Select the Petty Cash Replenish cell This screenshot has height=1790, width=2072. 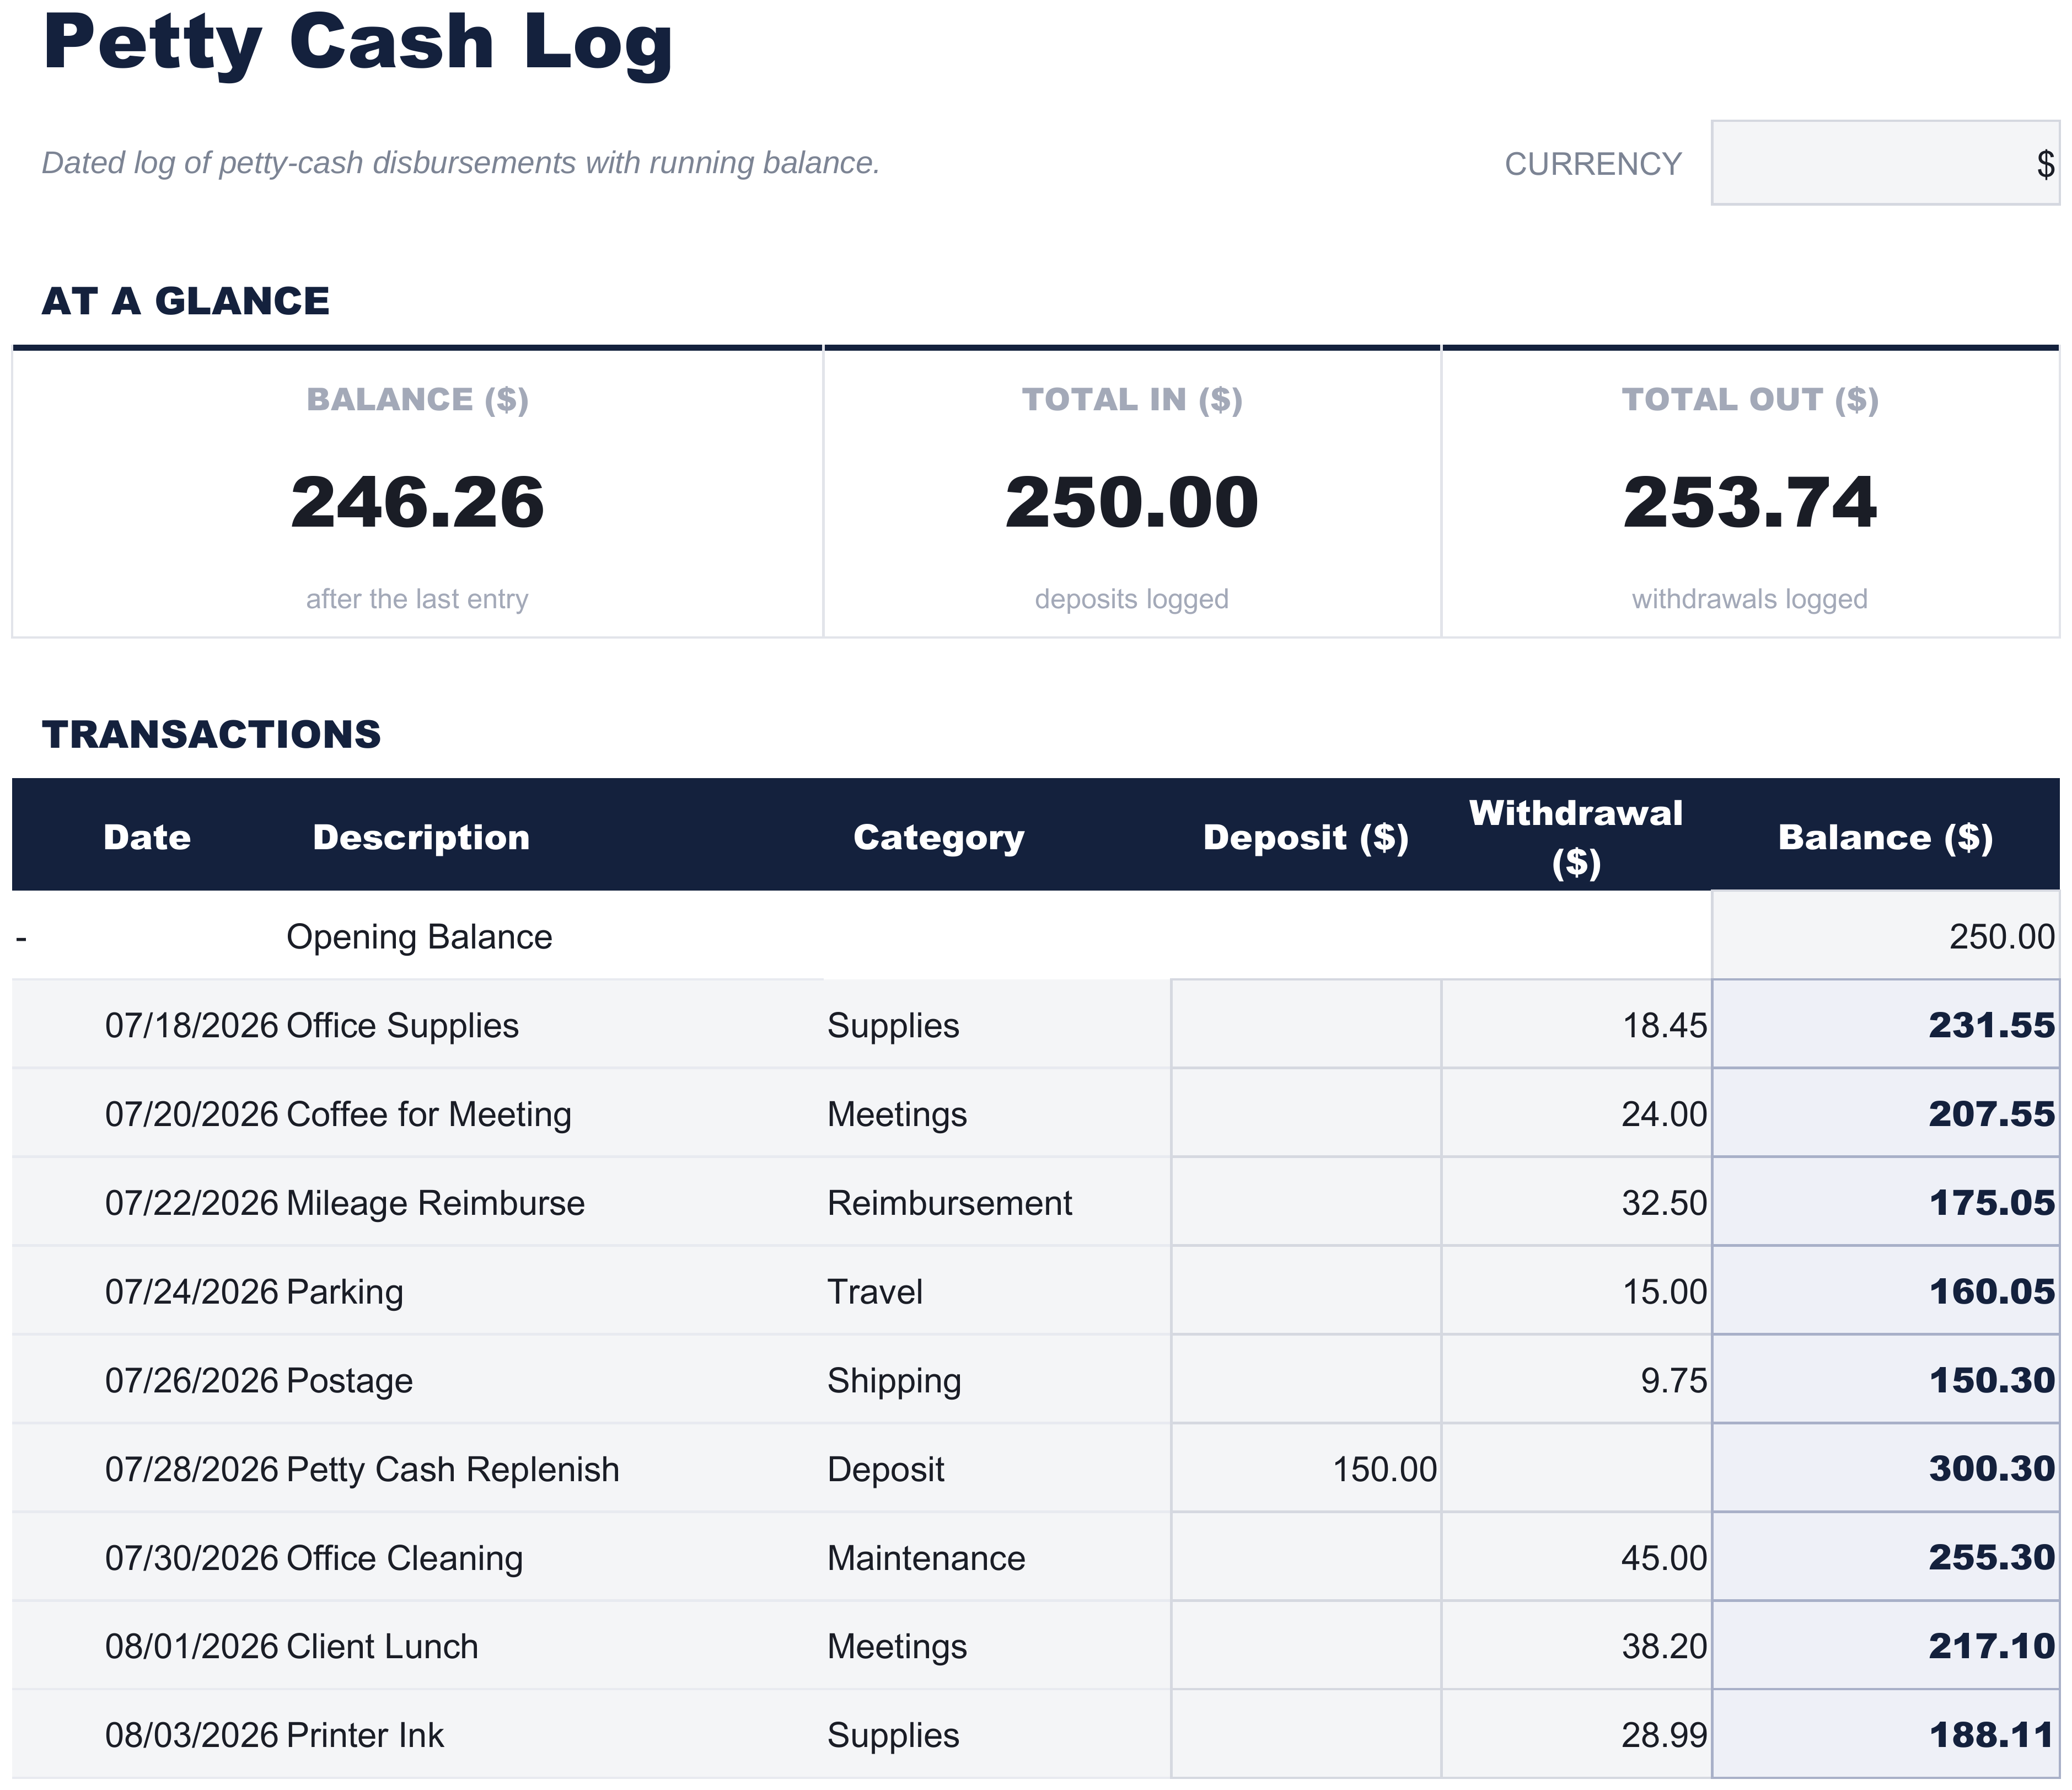coord(553,1468)
